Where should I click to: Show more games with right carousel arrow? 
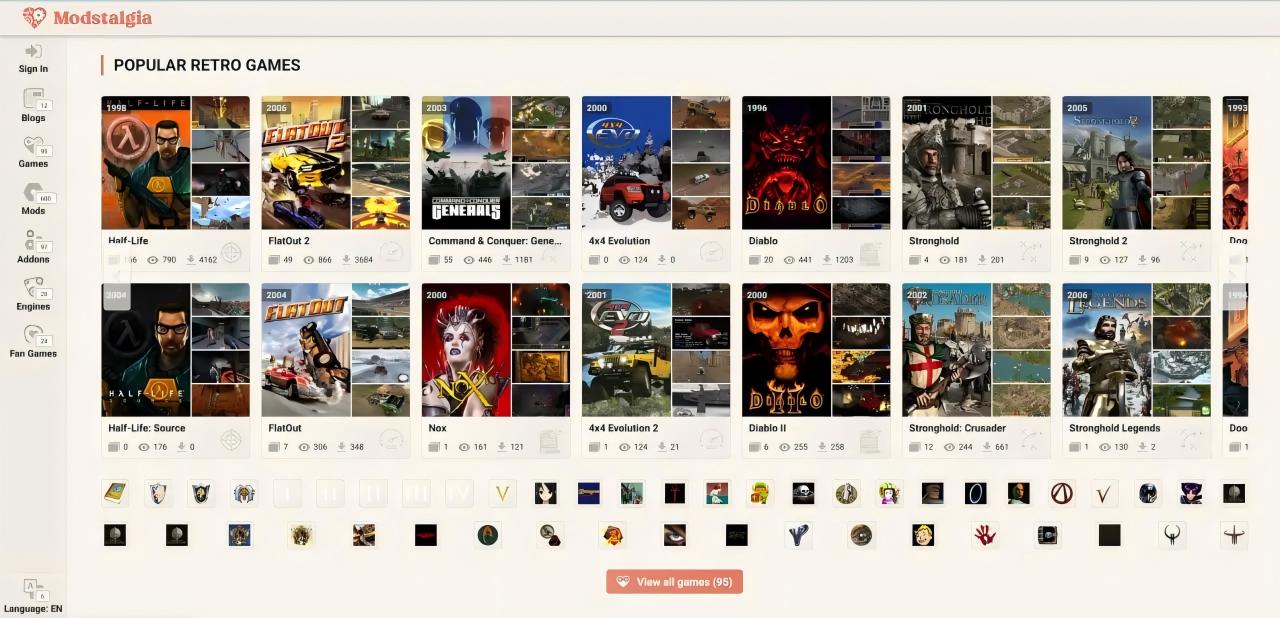pos(1233,274)
